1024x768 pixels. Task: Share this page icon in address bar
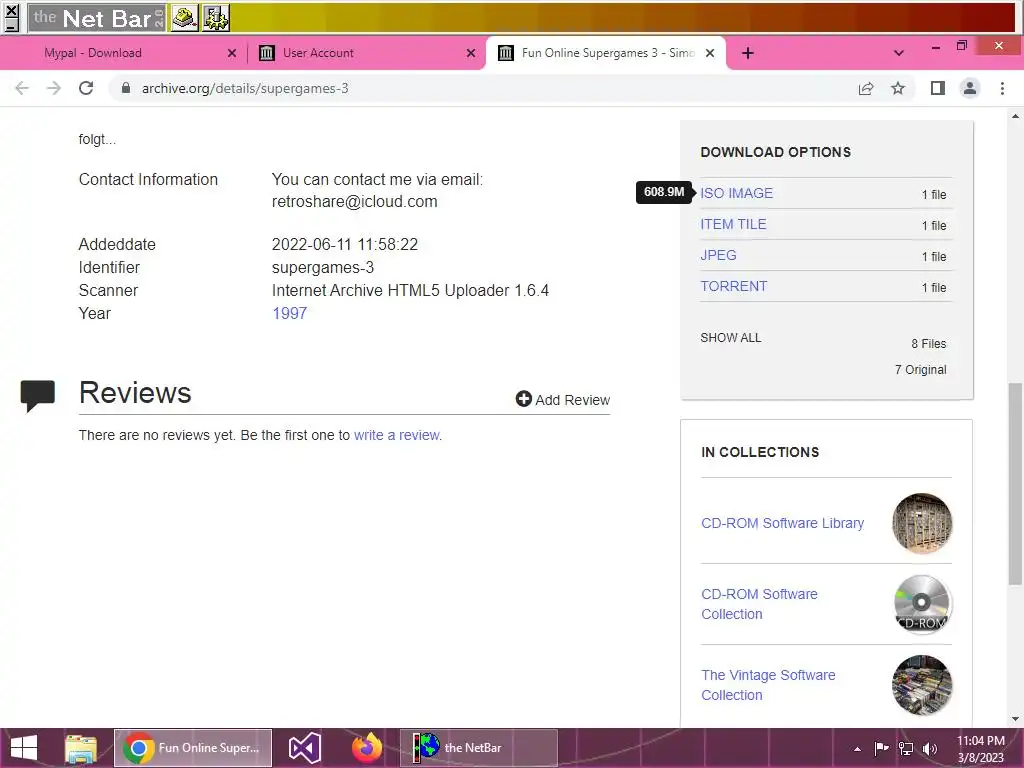[866, 88]
